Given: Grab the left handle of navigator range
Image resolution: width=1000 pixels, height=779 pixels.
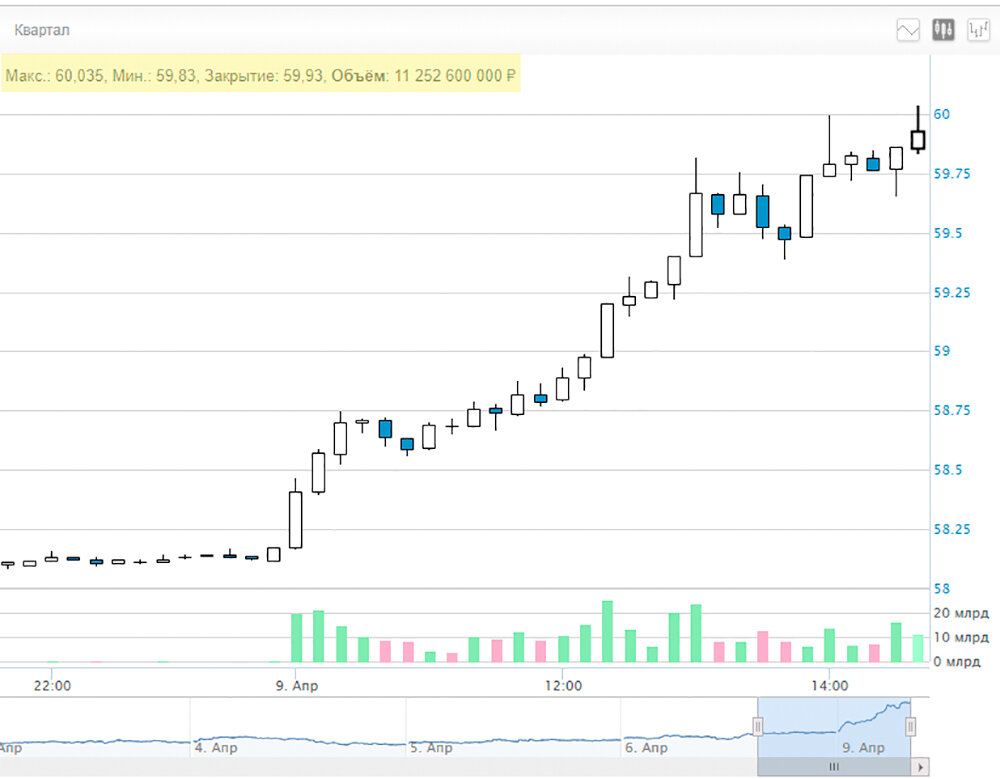Looking at the screenshot, I should pyautogui.click(x=758, y=727).
